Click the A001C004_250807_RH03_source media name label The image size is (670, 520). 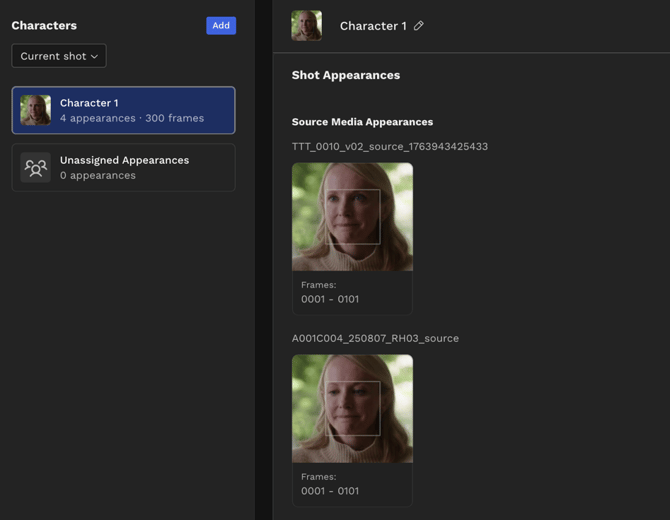(x=375, y=338)
